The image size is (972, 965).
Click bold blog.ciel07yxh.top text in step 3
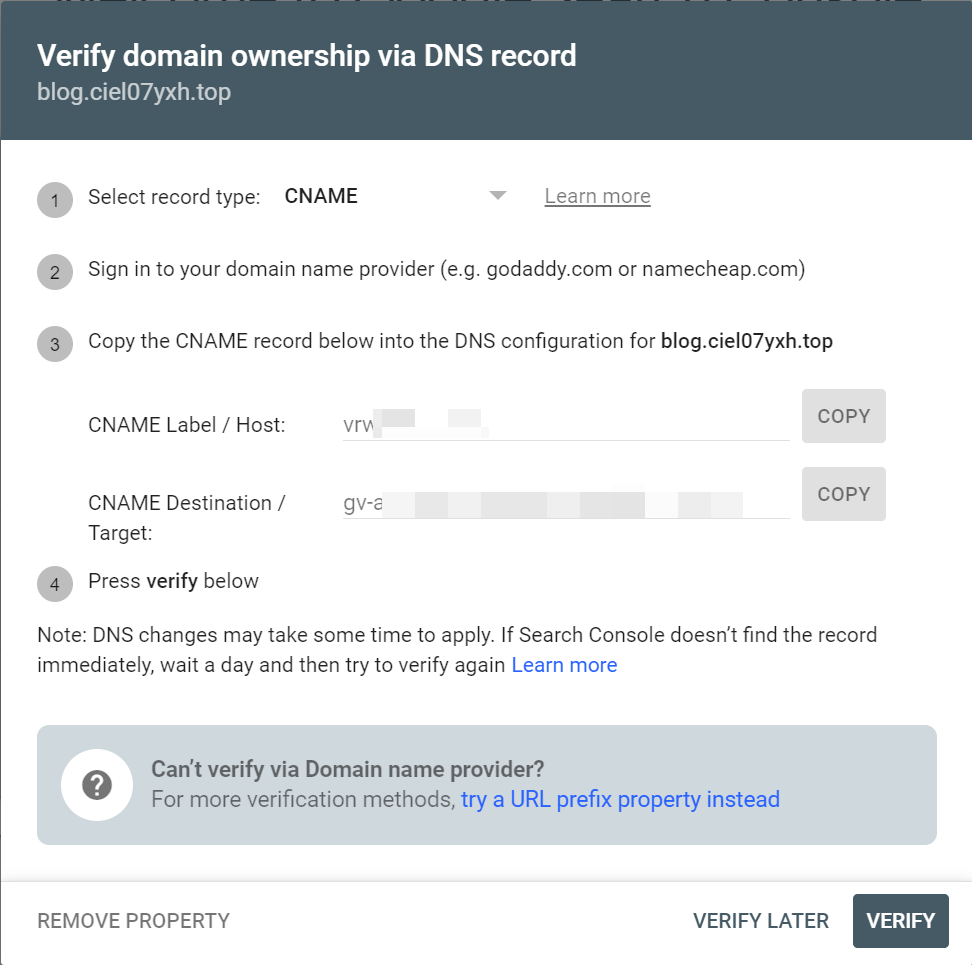click(746, 341)
